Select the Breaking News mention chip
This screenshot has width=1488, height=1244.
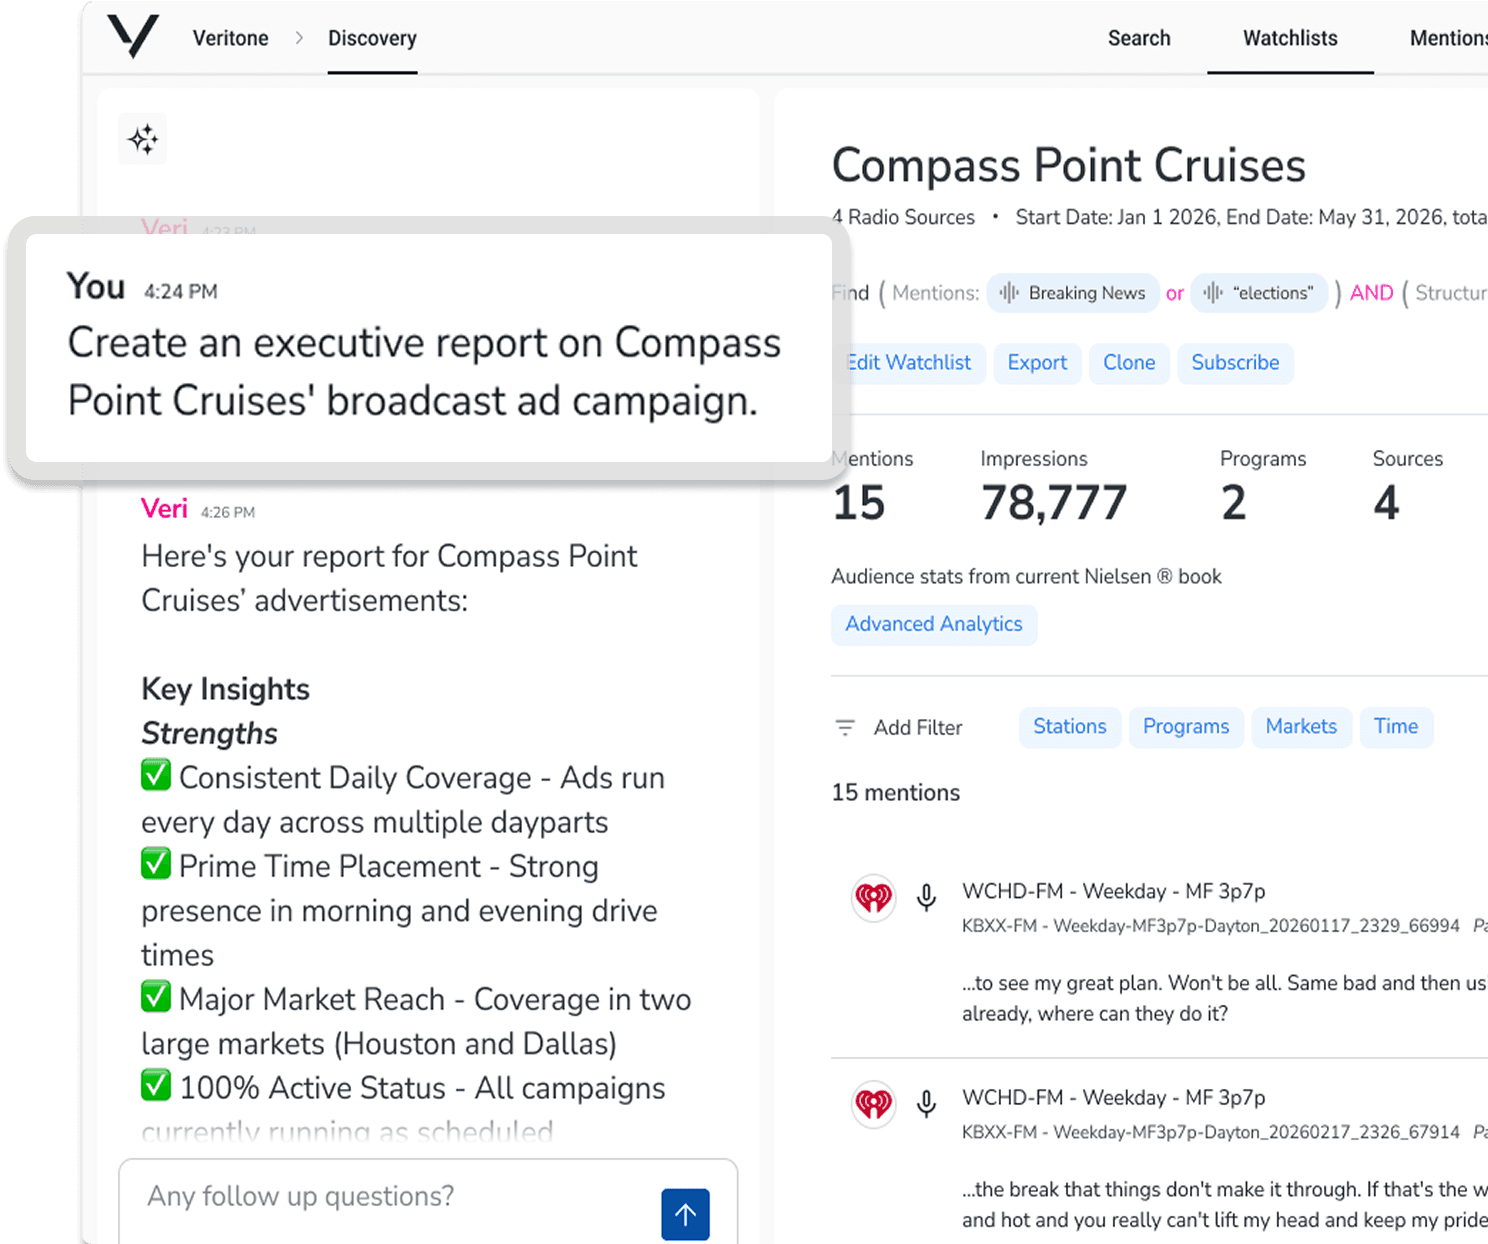point(1073,293)
